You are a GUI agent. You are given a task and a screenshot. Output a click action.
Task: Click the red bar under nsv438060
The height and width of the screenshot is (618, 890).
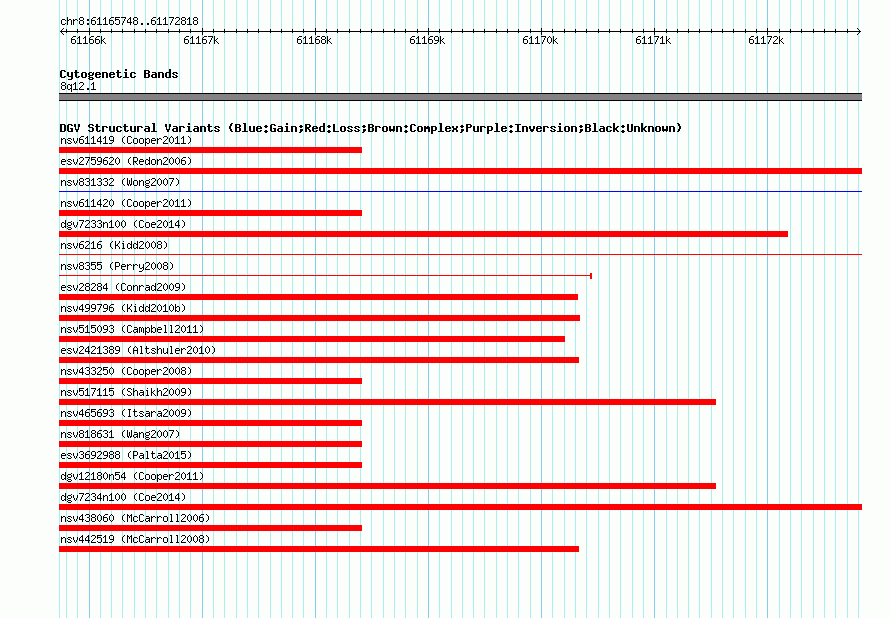[211, 528]
